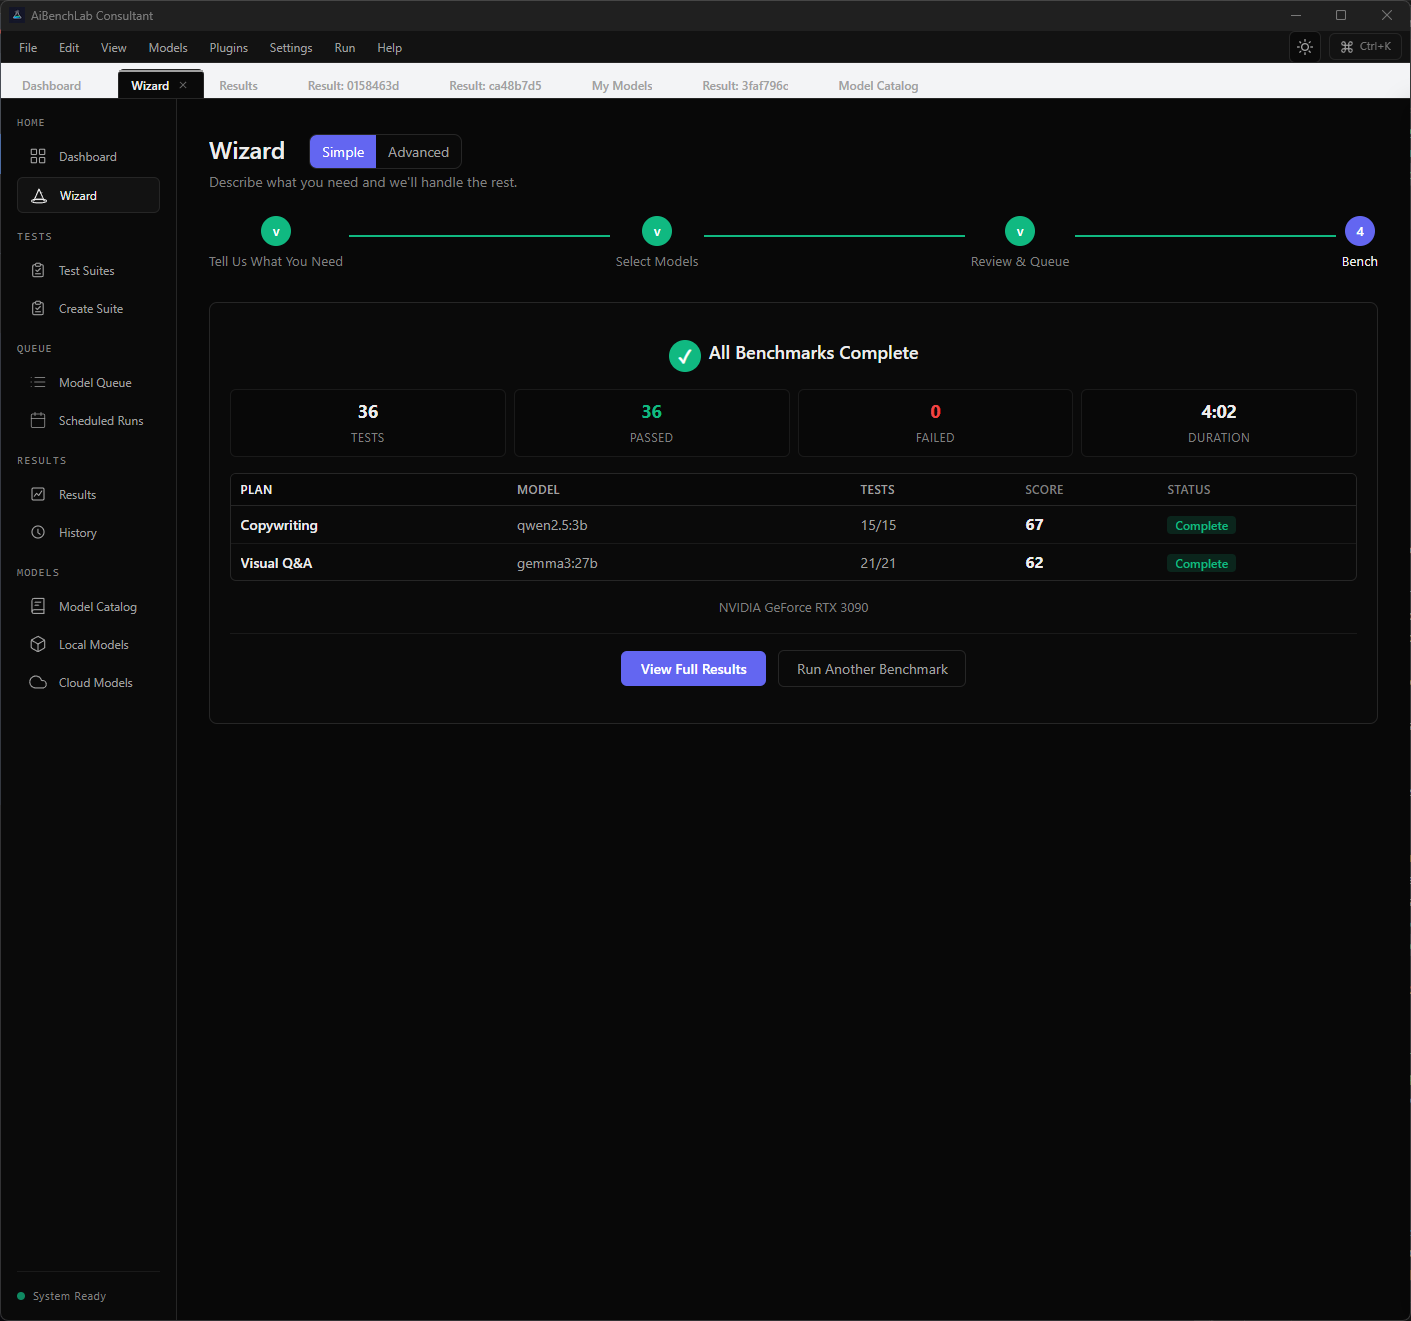
Task: Switch to Result: 3faf796c tab
Action: pos(745,86)
